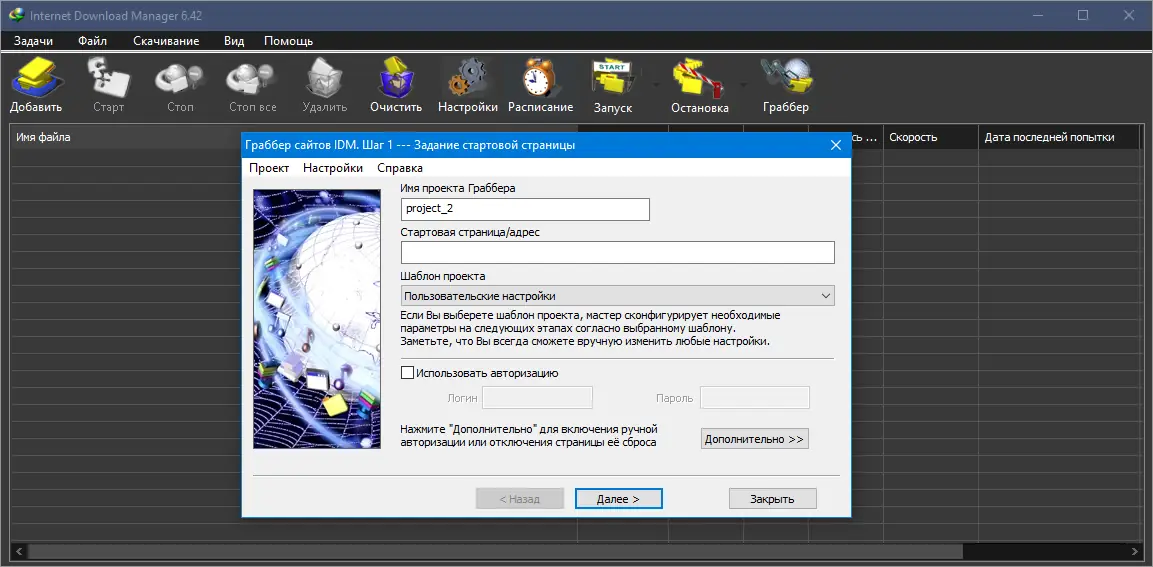Open the dialog's Настройки menu
The width and height of the screenshot is (1153, 567).
click(333, 168)
